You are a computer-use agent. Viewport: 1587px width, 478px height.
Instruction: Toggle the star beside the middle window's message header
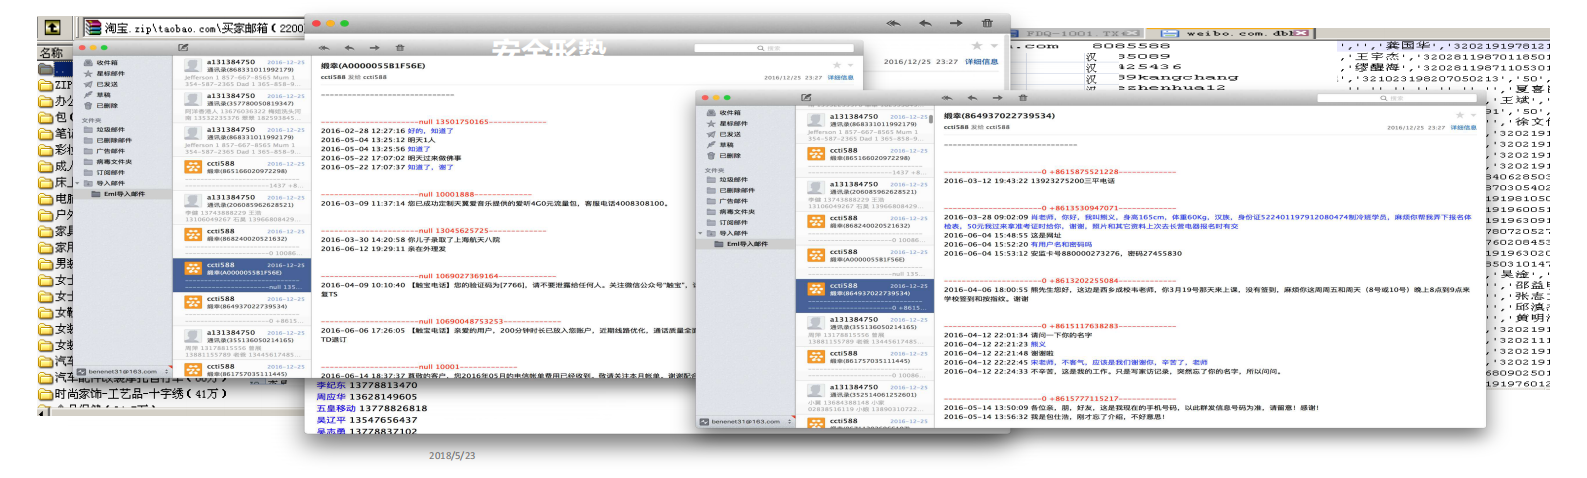[x=837, y=66]
